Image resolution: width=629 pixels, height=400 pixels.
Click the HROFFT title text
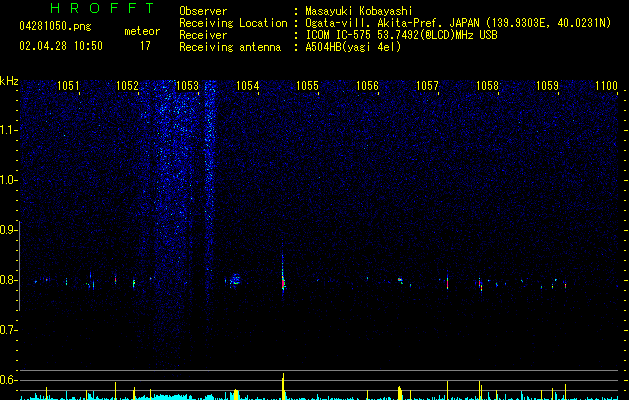click(102, 8)
